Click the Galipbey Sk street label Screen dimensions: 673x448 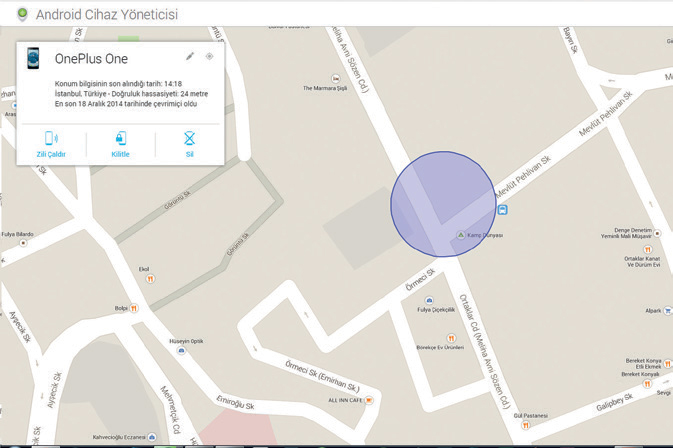click(615, 402)
